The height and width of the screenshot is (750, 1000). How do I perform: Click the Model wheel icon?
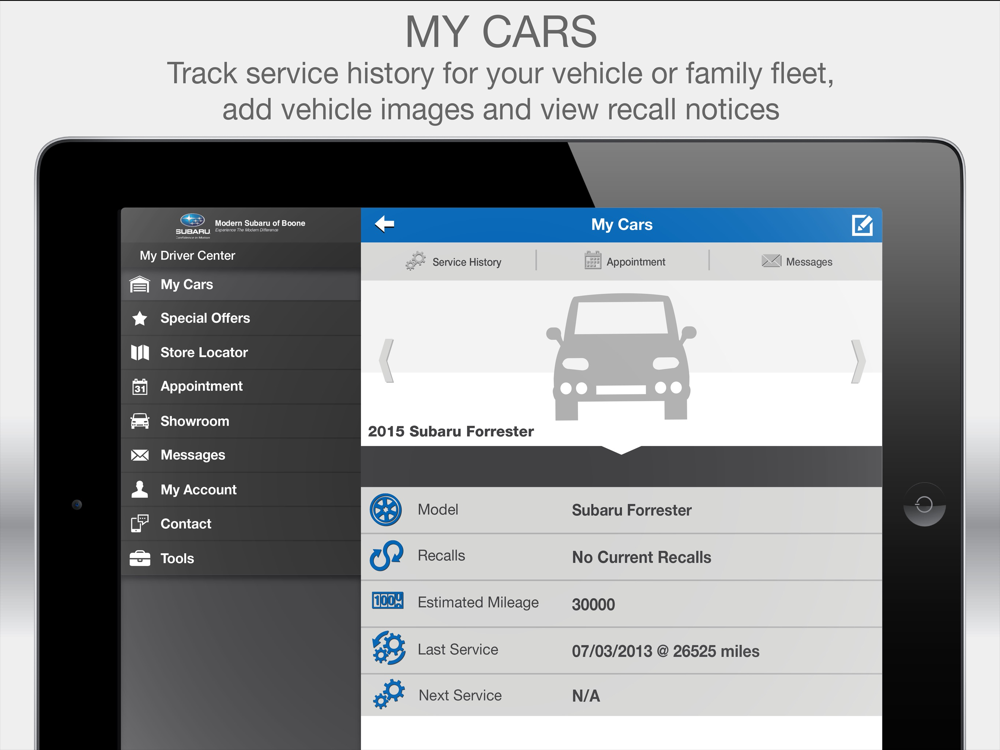(386, 510)
